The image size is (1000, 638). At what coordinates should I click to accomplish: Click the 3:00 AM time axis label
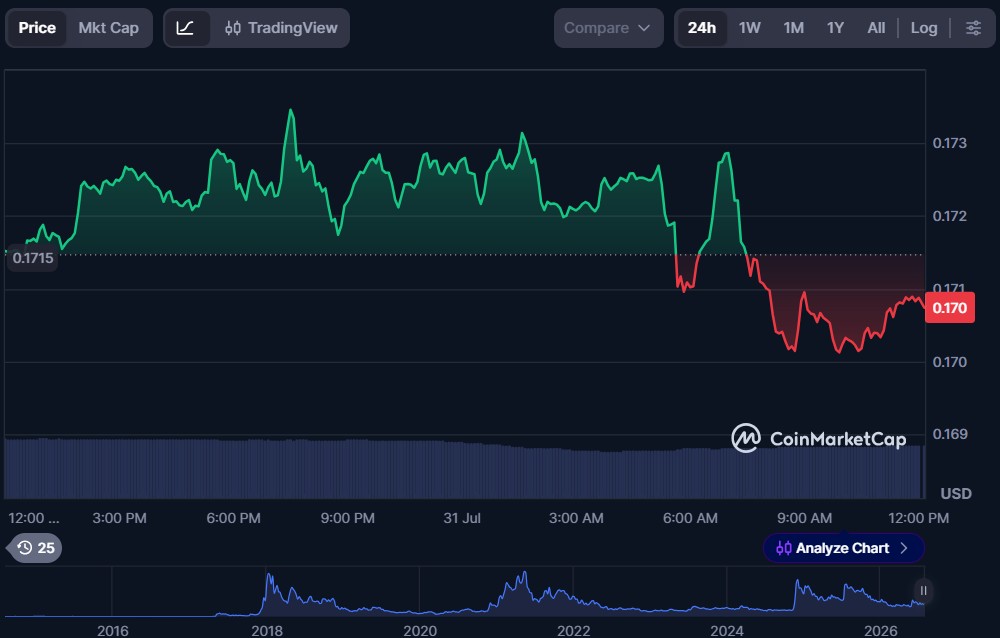(x=576, y=518)
